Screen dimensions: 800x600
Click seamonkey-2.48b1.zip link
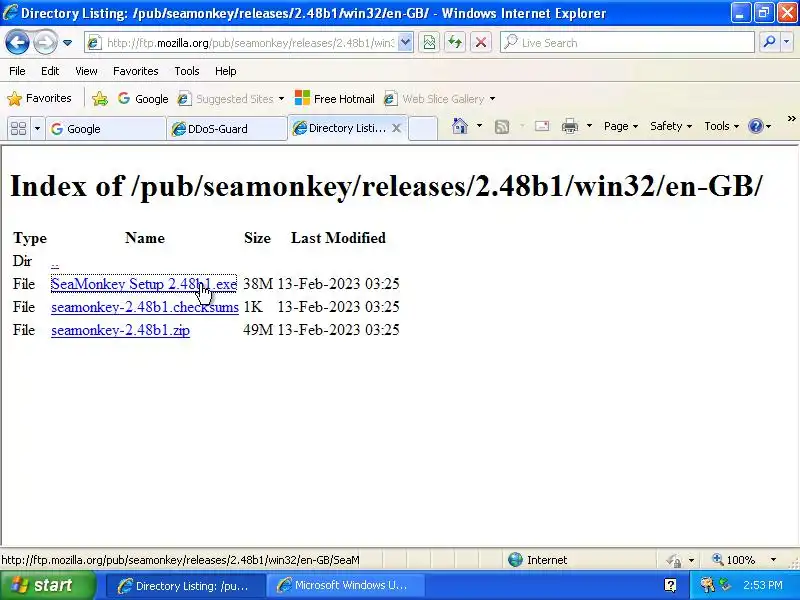coord(120,330)
